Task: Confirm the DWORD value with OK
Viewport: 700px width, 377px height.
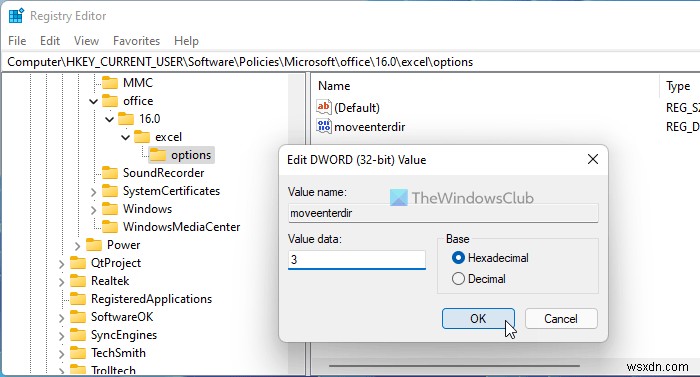Action: pos(478,318)
